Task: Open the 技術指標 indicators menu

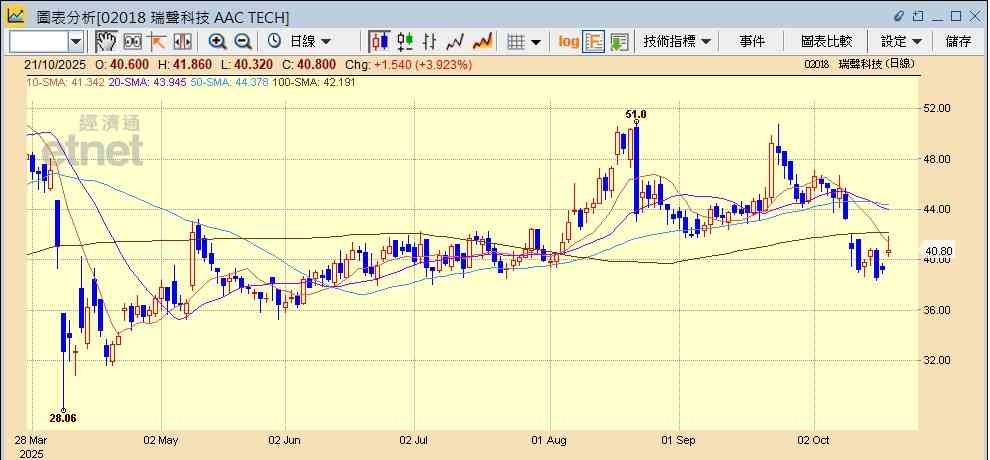Action: pos(677,41)
